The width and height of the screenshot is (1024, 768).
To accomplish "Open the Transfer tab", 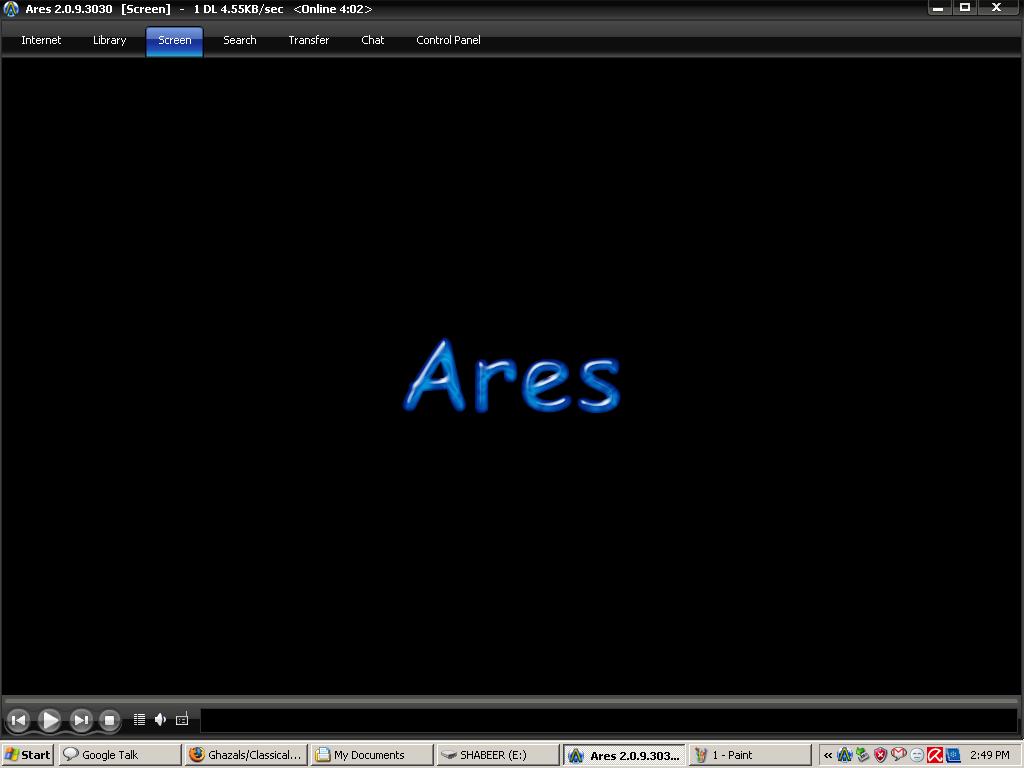I will coord(309,40).
